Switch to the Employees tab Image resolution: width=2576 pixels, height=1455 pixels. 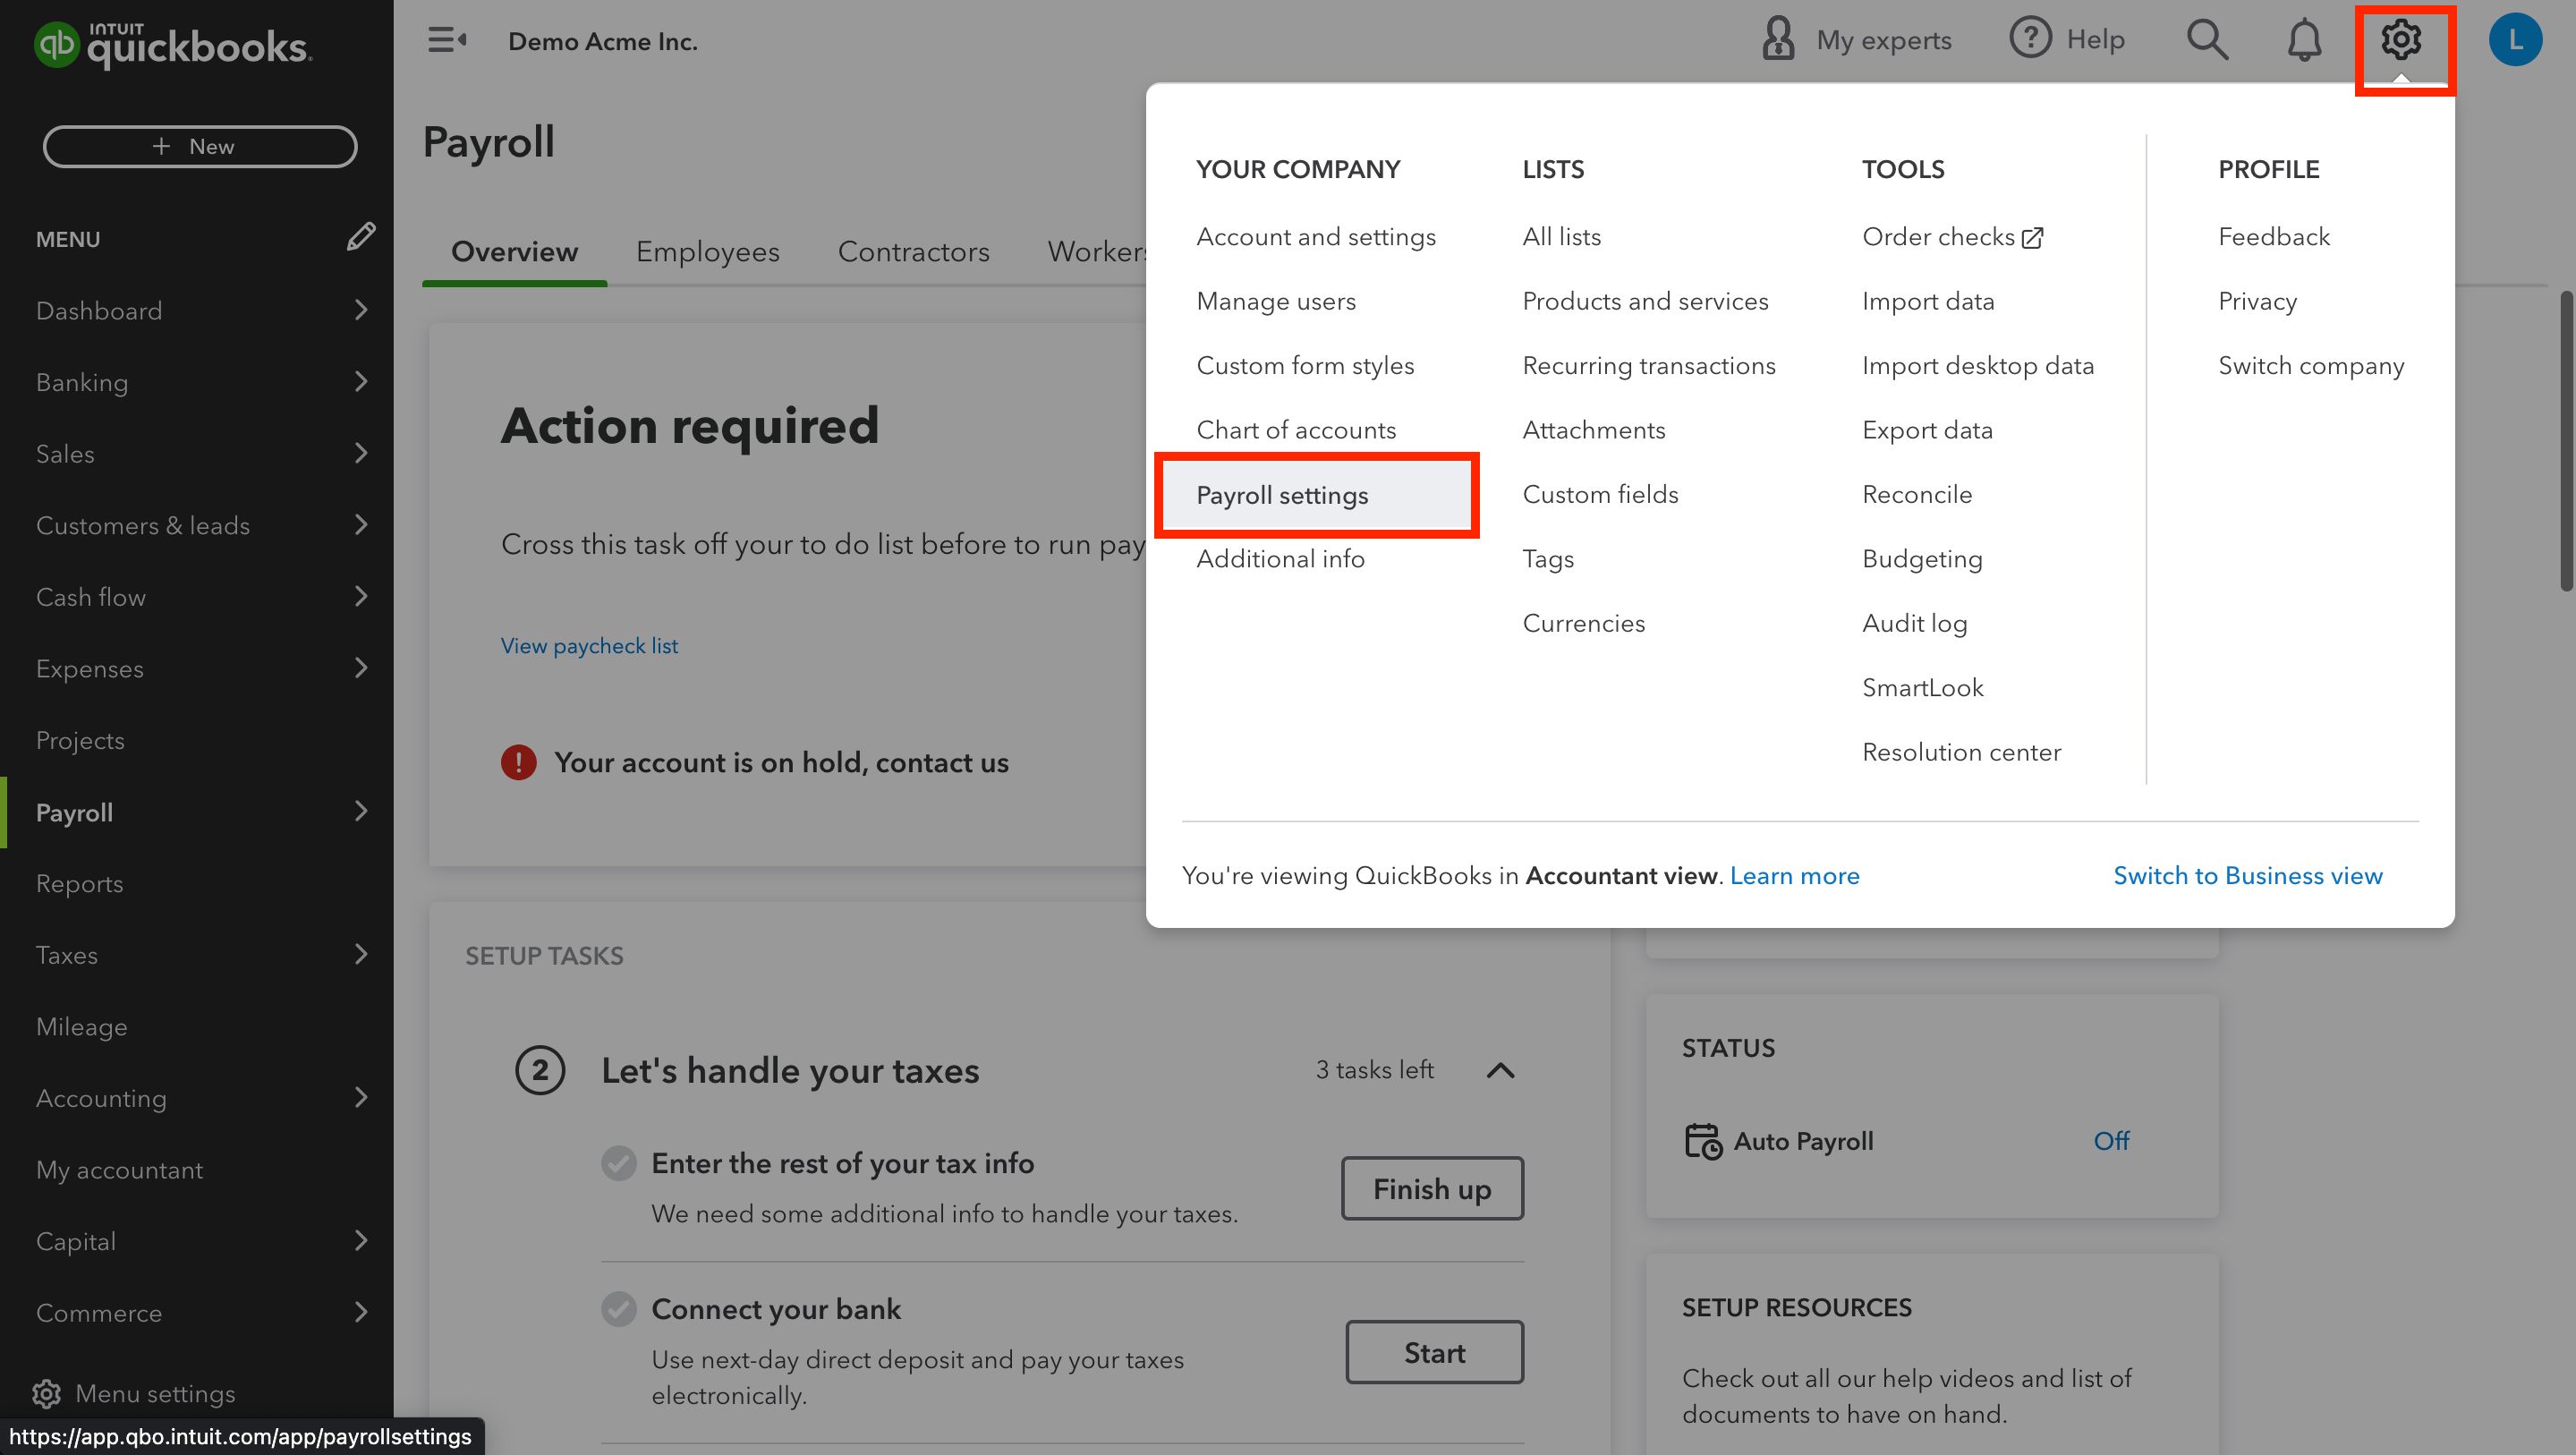pyautogui.click(x=708, y=252)
